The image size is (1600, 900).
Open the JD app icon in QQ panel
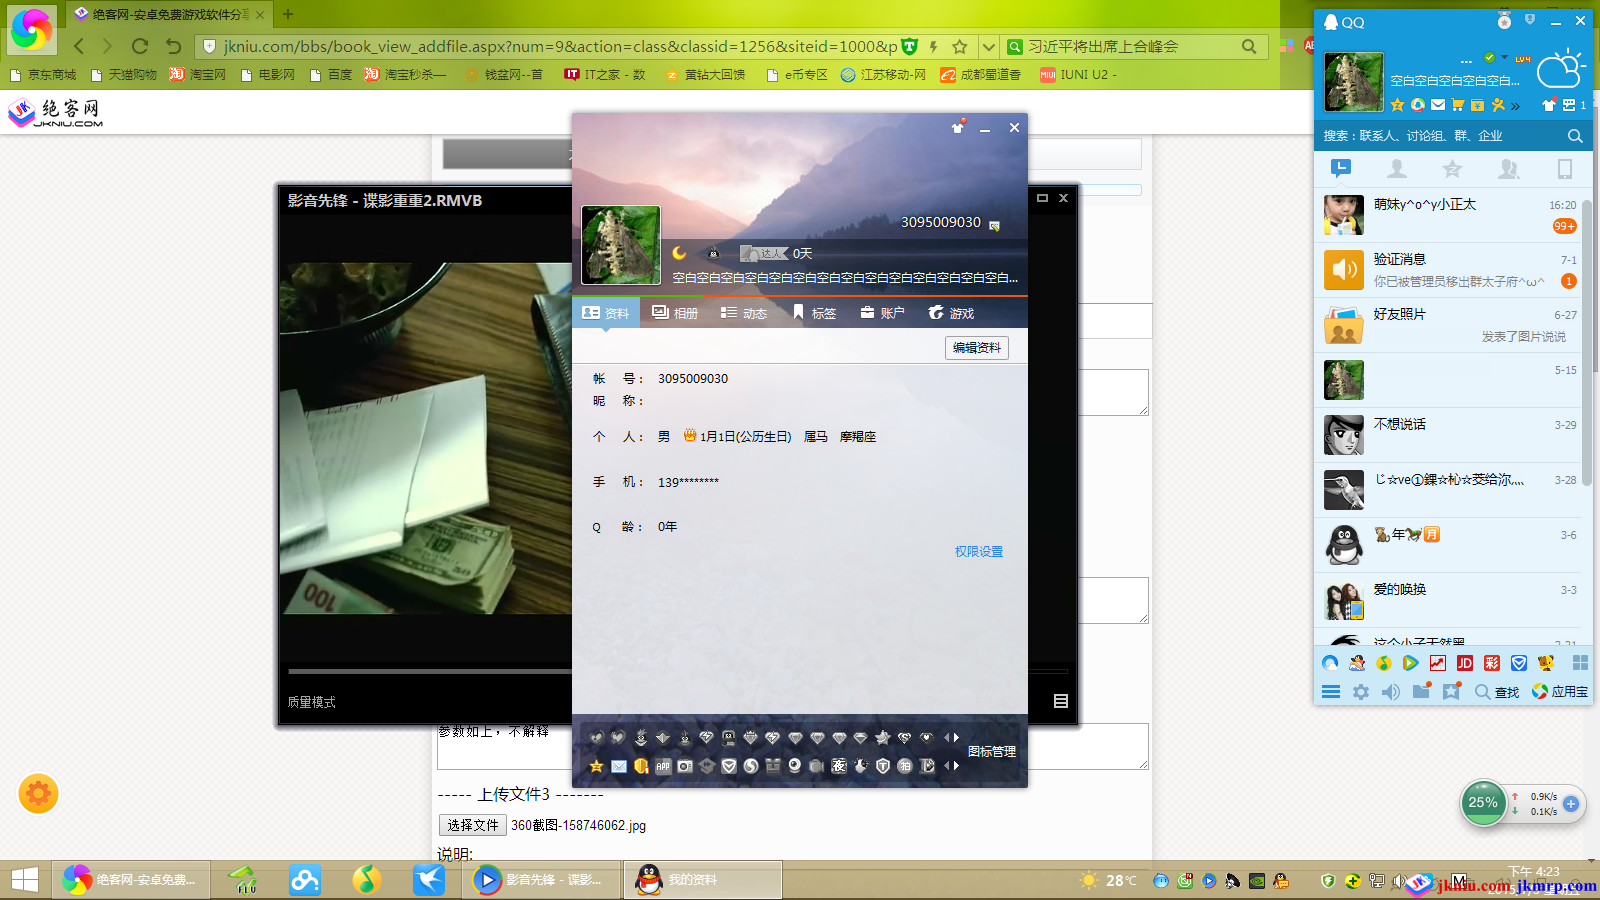tap(1465, 663)
